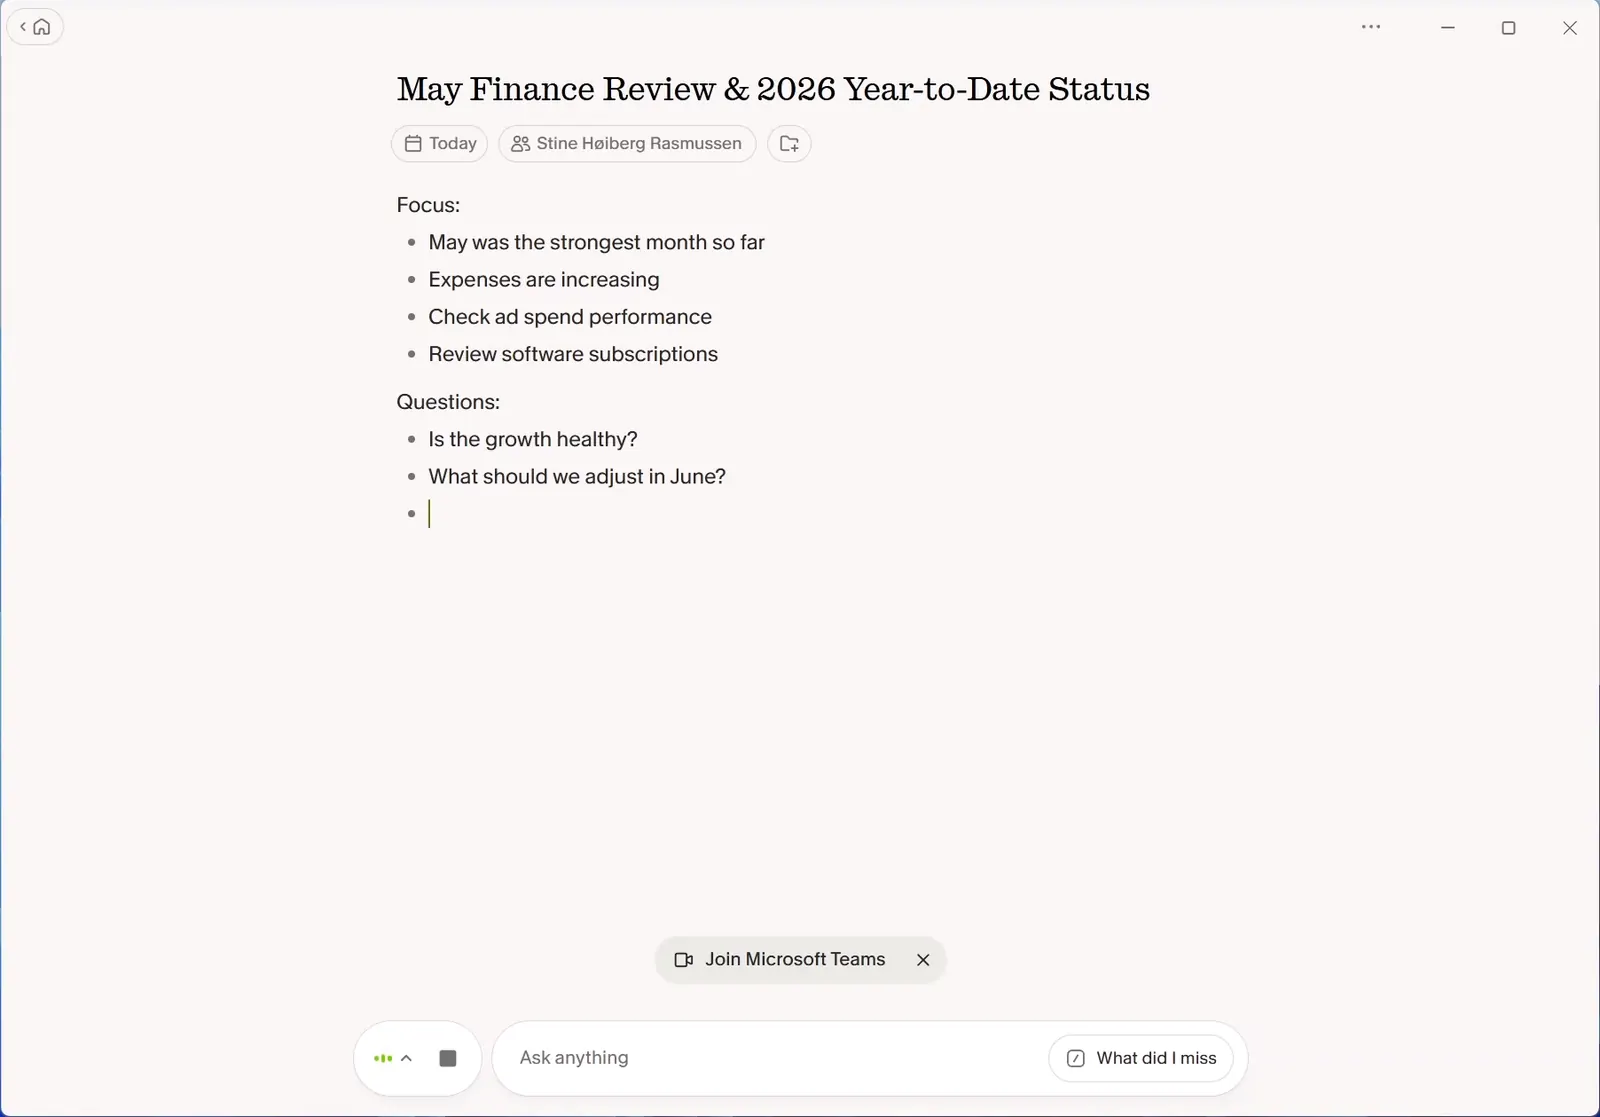Screen dimensions: 1600x1117
Task: Click the green audio waveform indicator
Action: pyautogui.click(x=382, y=1058)
